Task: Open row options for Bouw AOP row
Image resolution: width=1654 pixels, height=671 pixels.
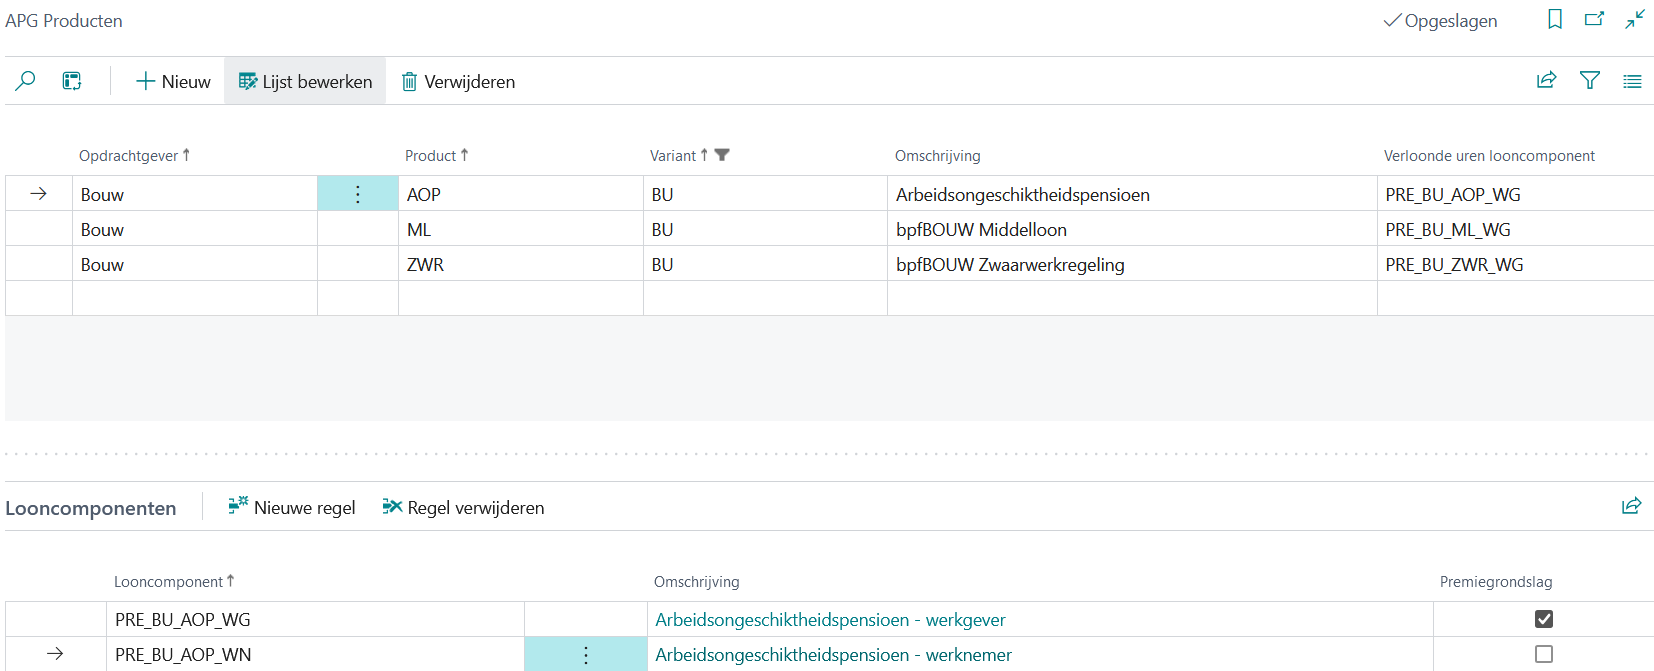Action: (357, 194)
